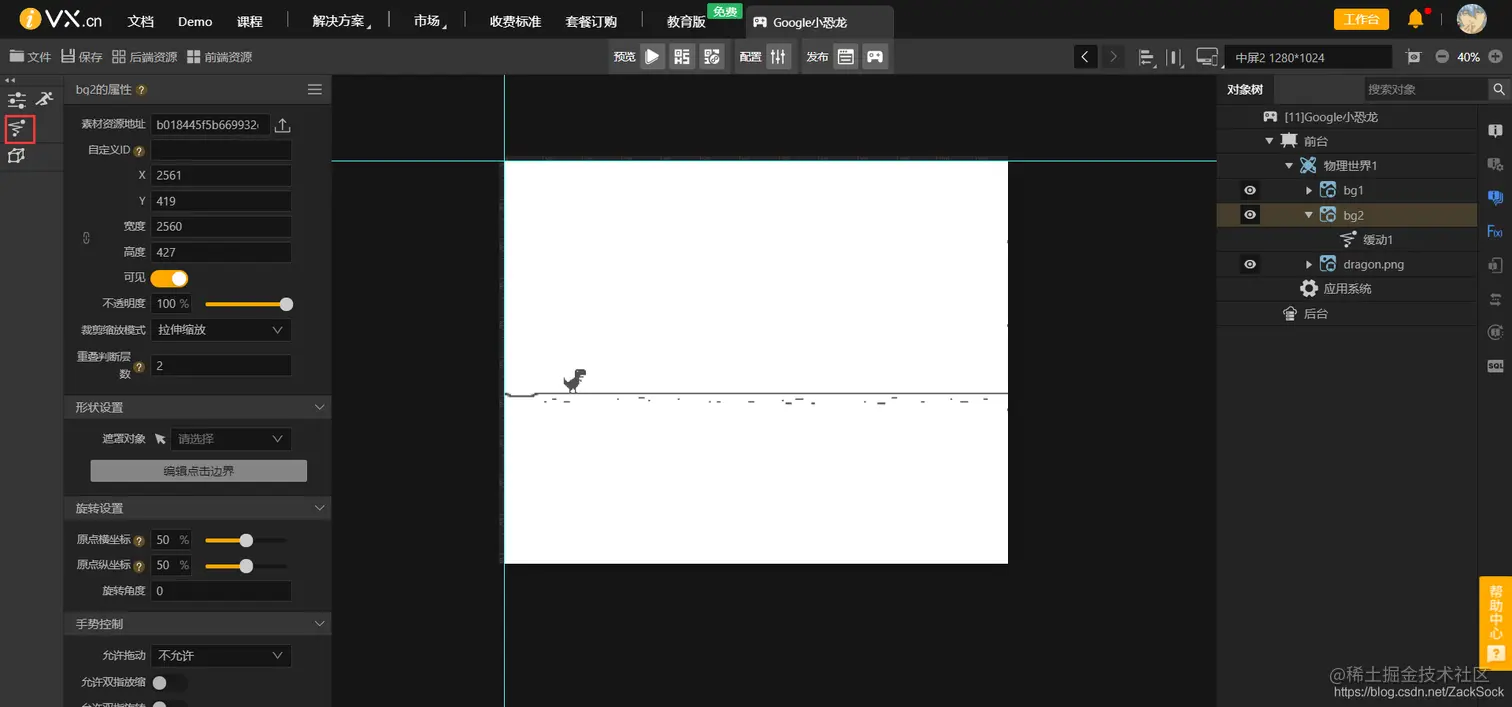Open the SQL icon on right bar
This screenshot has height=707, width=1512.
[1495, 366]
